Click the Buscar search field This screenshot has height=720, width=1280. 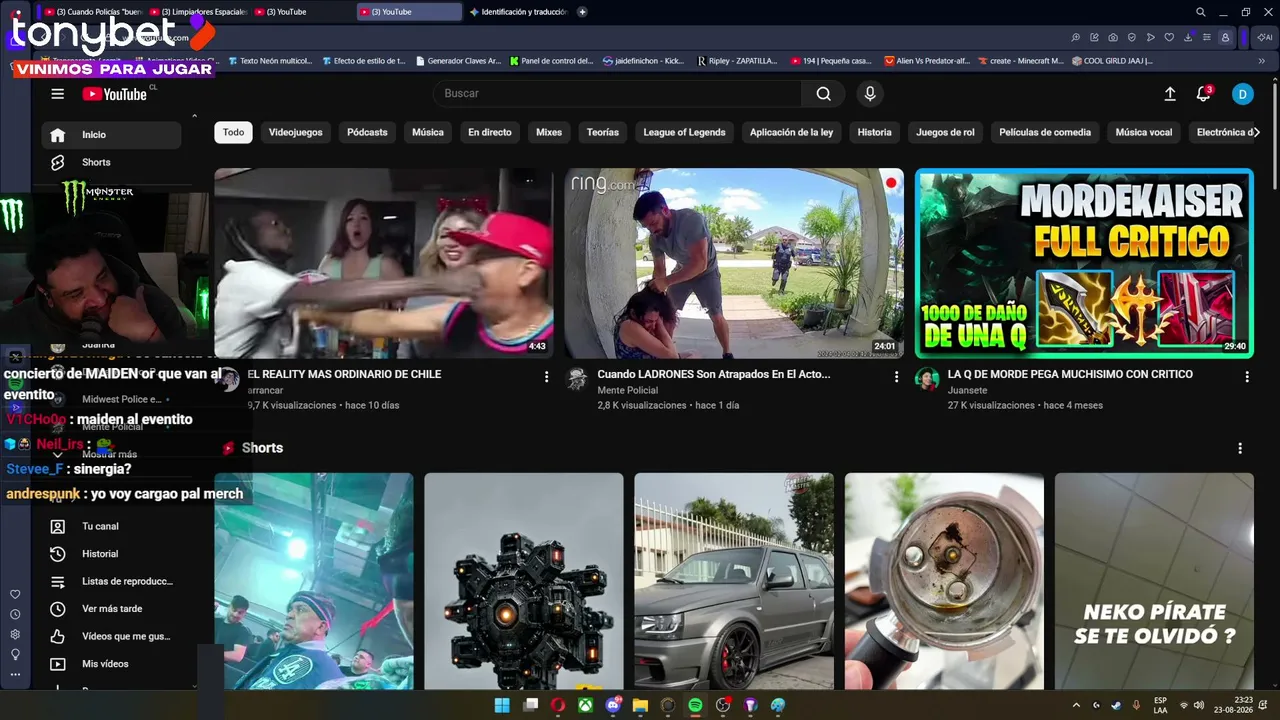click(617, 93)
